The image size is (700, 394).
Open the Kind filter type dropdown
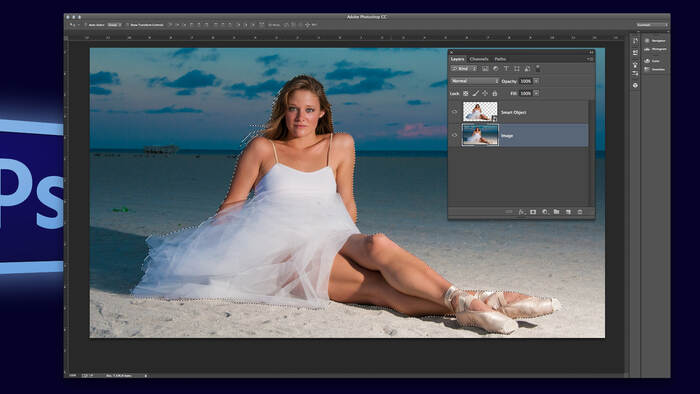click(464, 69)
